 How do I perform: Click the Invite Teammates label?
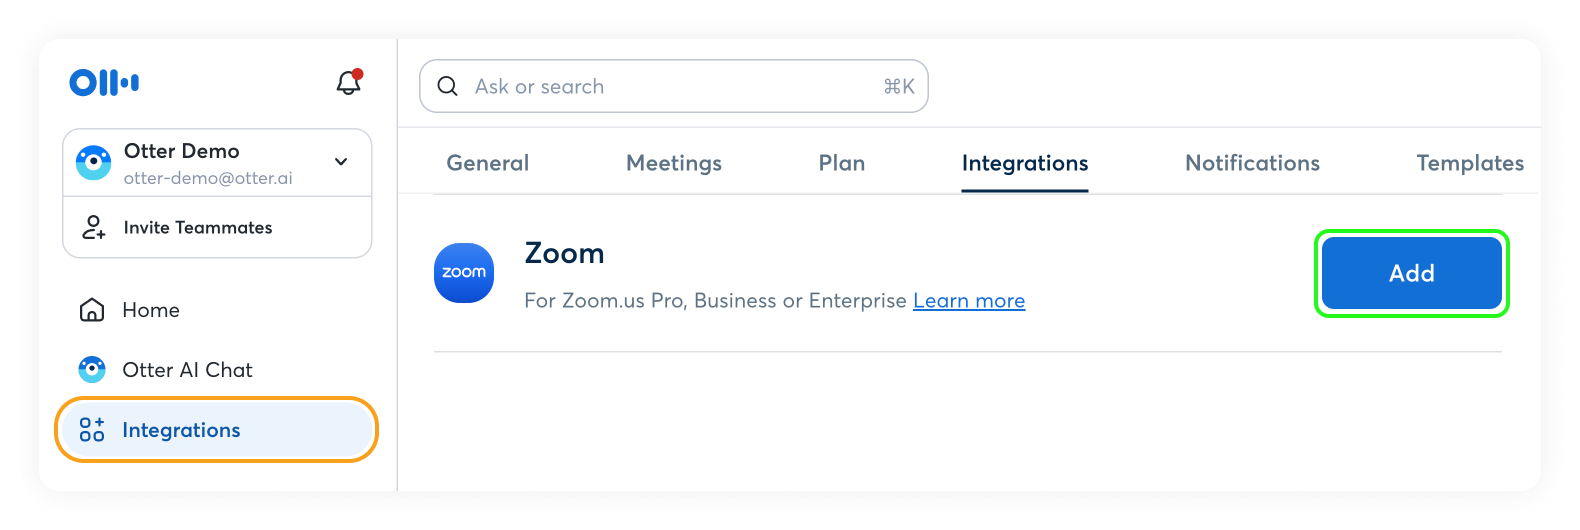coord(198,228)
